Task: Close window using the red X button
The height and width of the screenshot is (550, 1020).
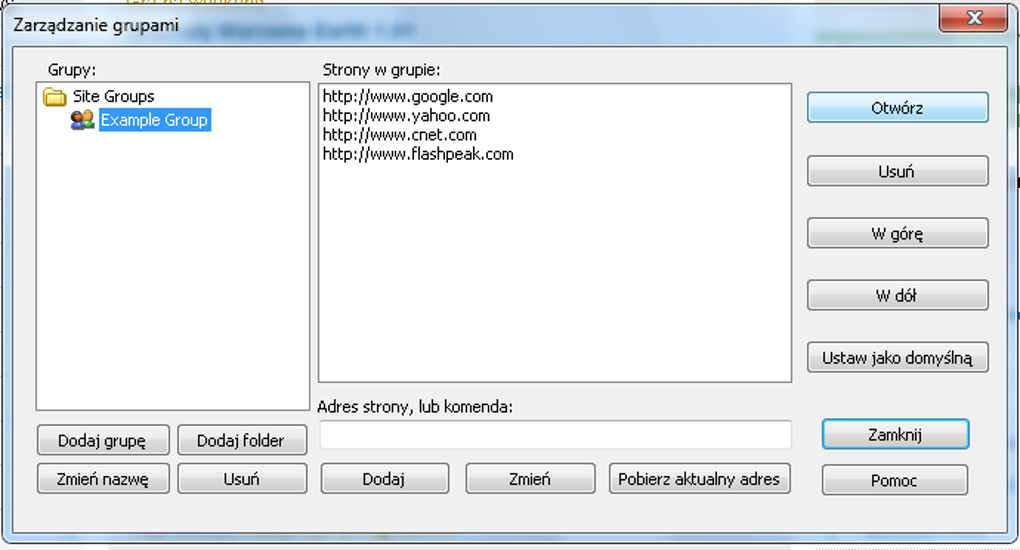Action: (973, 18)
